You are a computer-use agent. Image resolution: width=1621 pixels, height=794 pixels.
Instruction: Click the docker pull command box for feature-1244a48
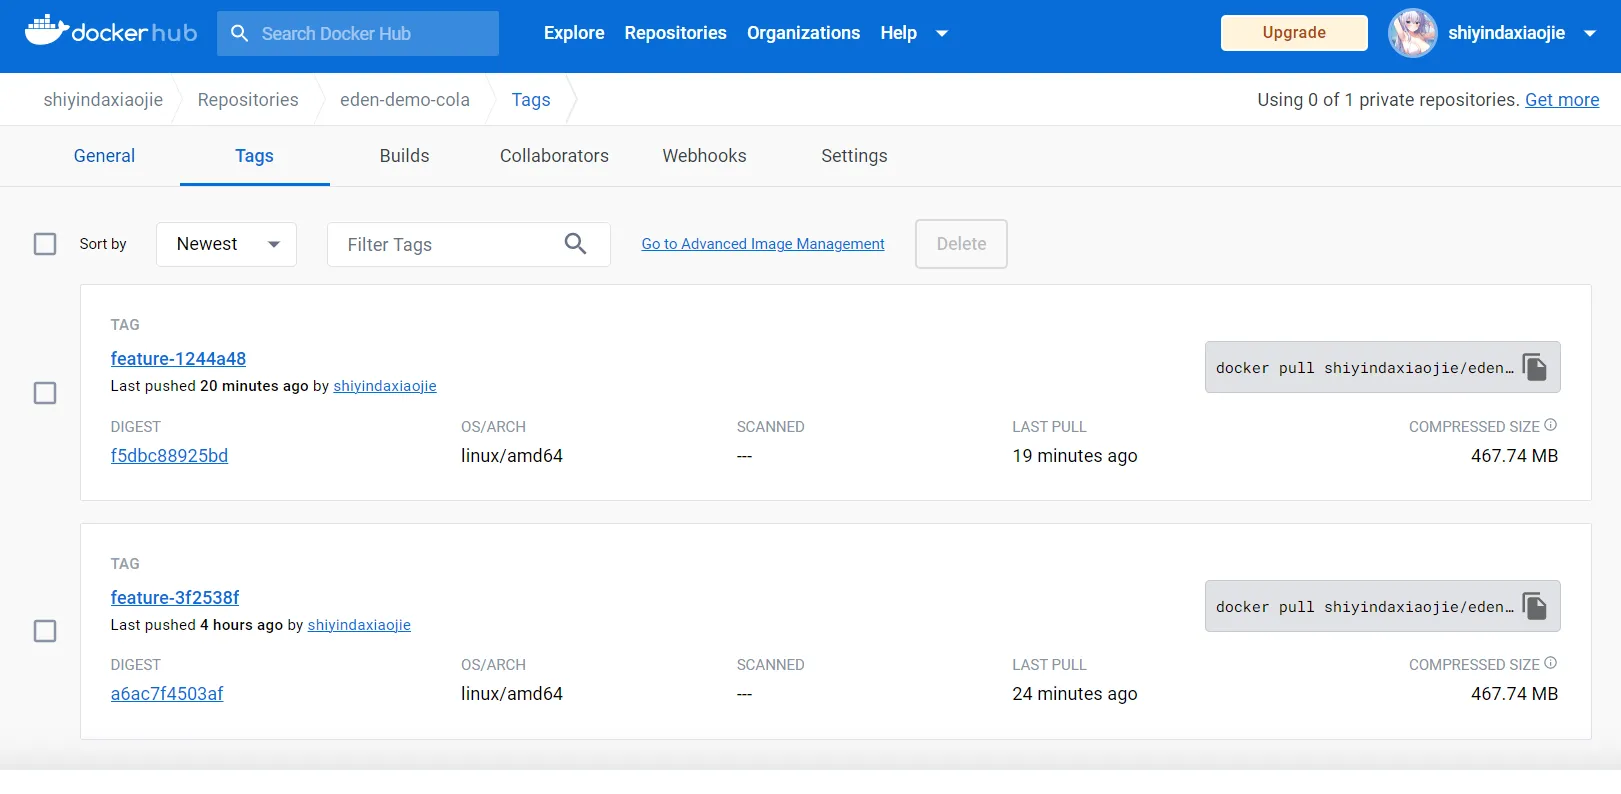click(x=1382, y=367)
